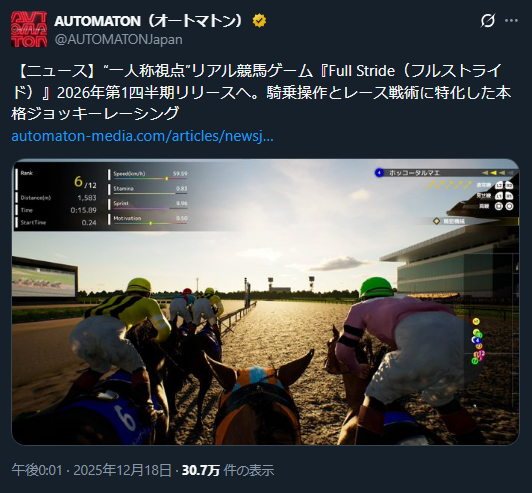Click the yellow diamond icon in the HUD
This screenshot has width=532, height=493.
tap(437, 221)
